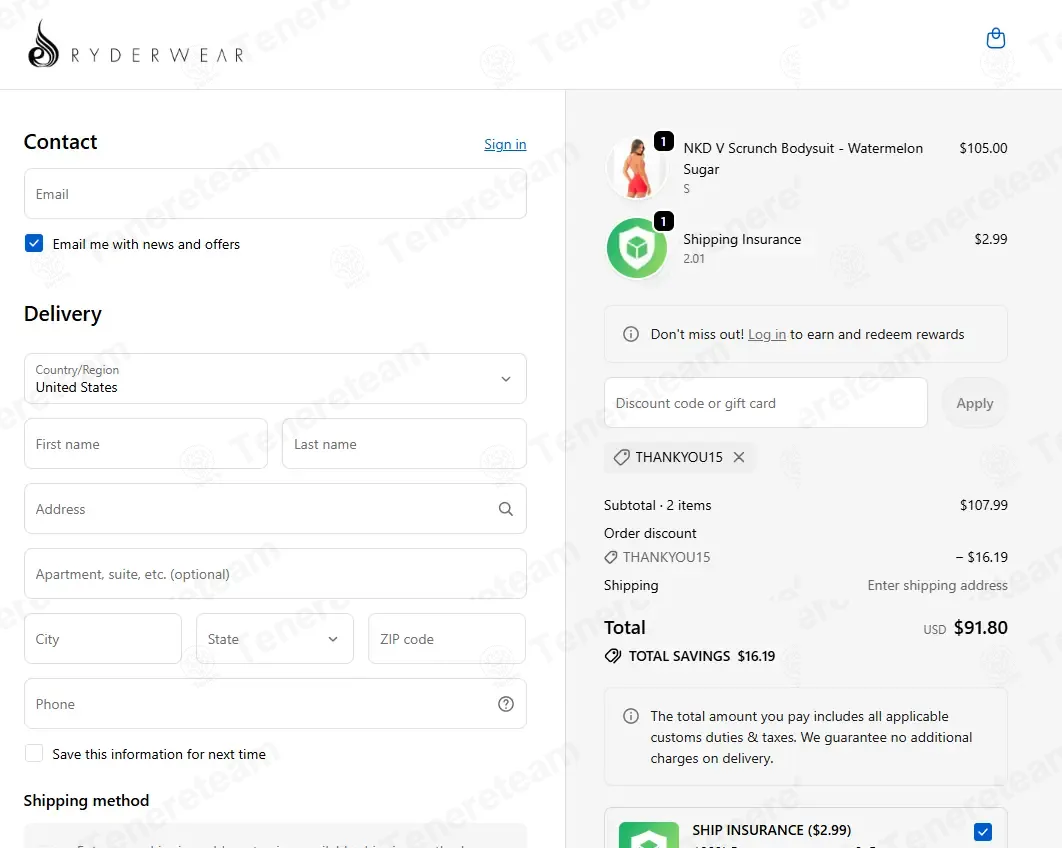Click the Total Savings tag icon
Viewport: 1062px width, 848px height.
tap(613, 656)
